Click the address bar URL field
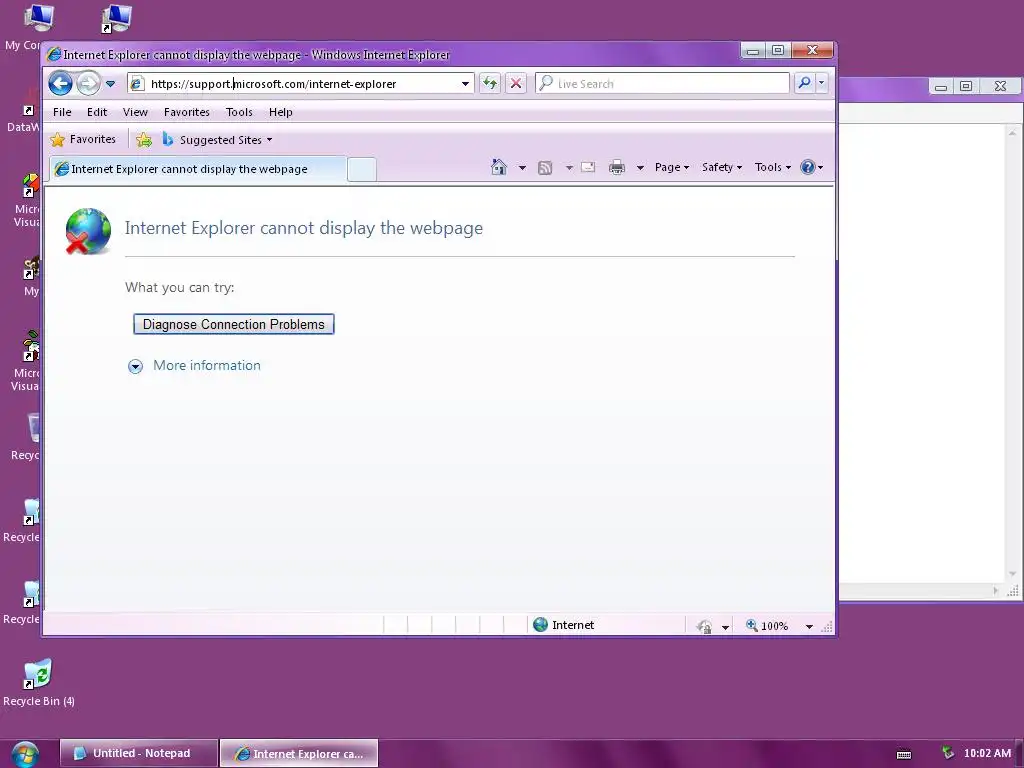The width and height of the screenshot is (1024, 768). click(x=300, y=84)
